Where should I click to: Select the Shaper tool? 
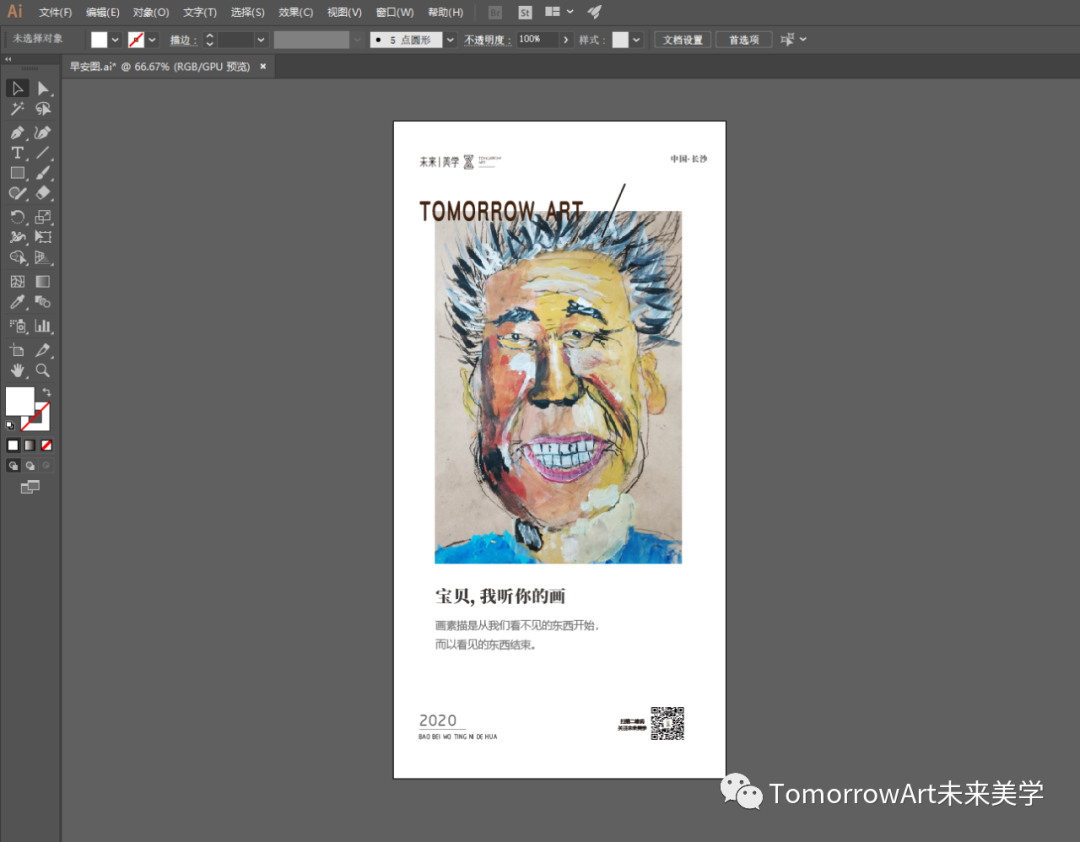[x=17, y=194]
